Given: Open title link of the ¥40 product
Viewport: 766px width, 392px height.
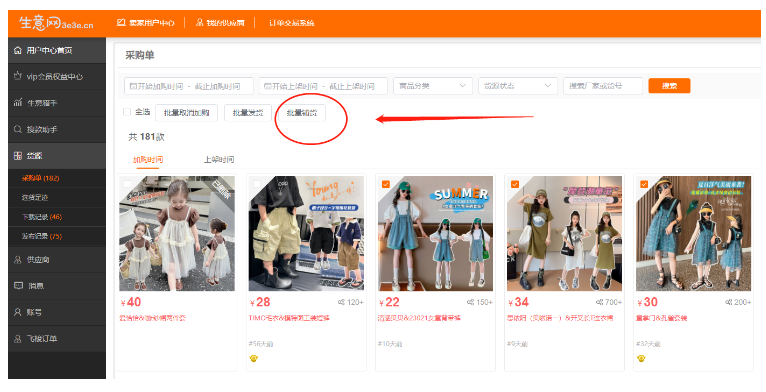Looking at the screenshot, I should [x=153, y=318].
